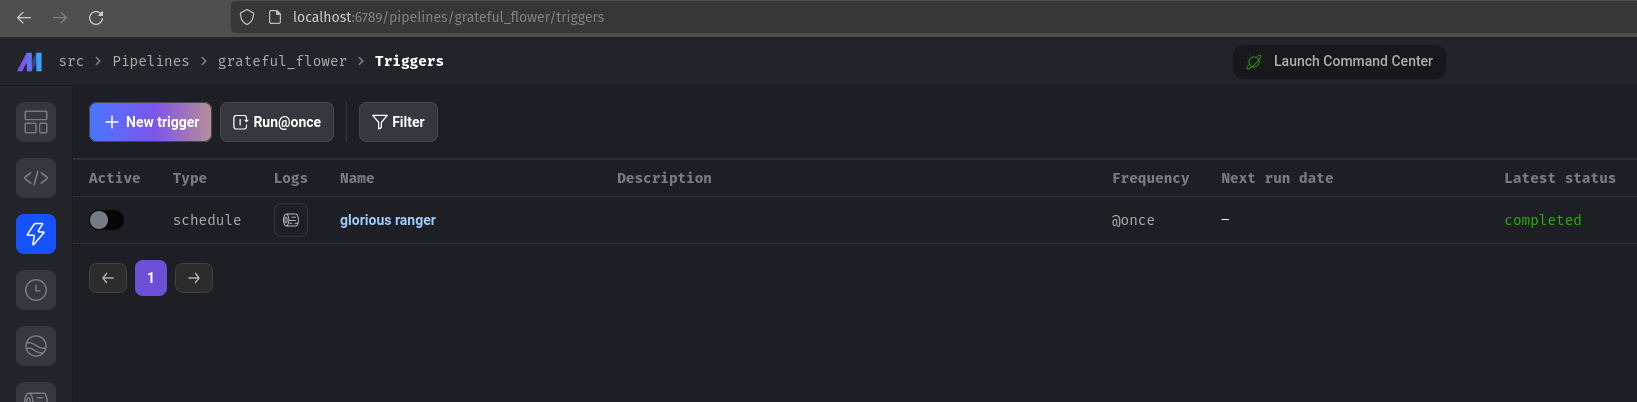The height and width of the screenshot is (402, 1637).
Task: Create a New trigger
Action: [x=150, y=122]
